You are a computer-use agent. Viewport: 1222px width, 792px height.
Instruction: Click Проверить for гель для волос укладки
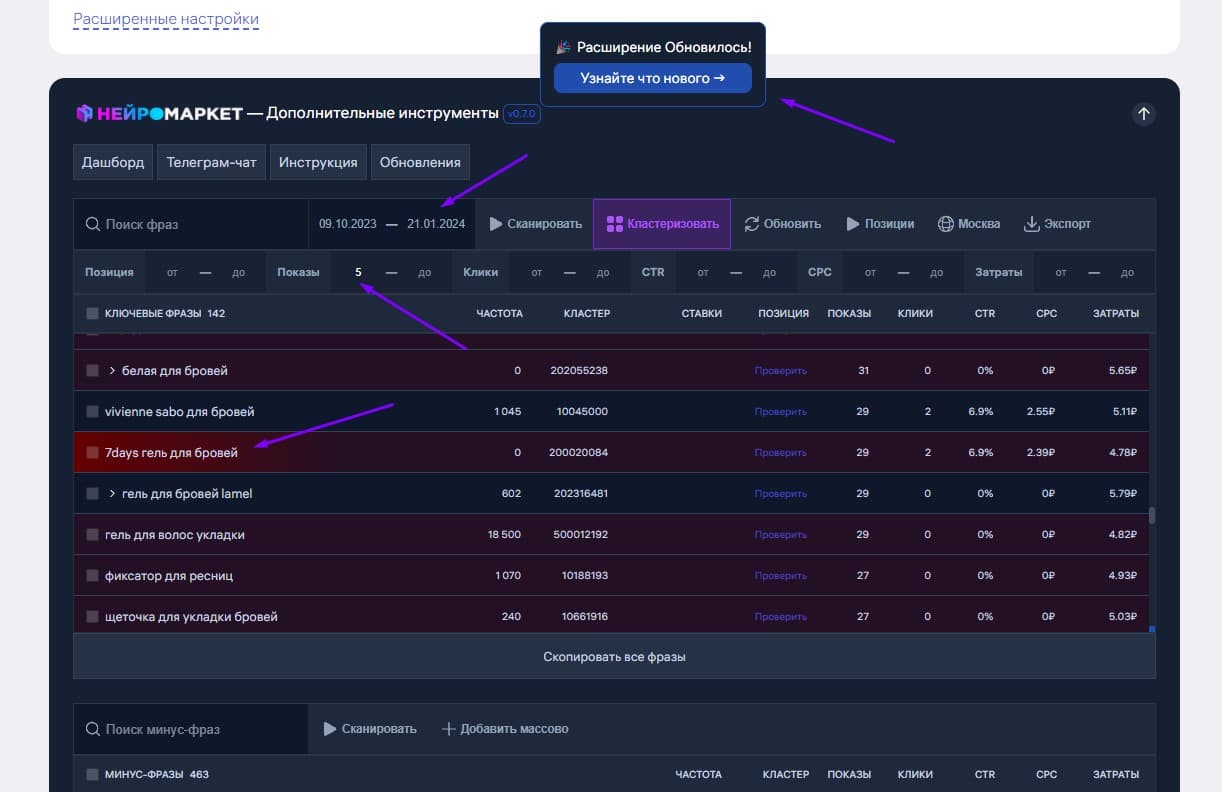click(780, 535)
